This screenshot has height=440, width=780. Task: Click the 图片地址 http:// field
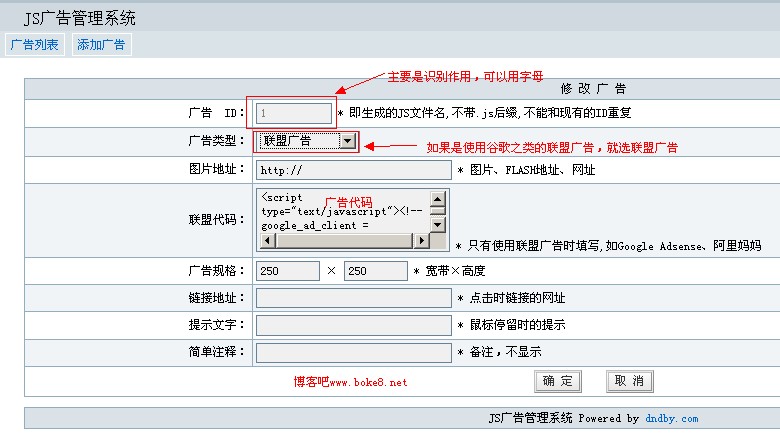[x=353, y=170]
